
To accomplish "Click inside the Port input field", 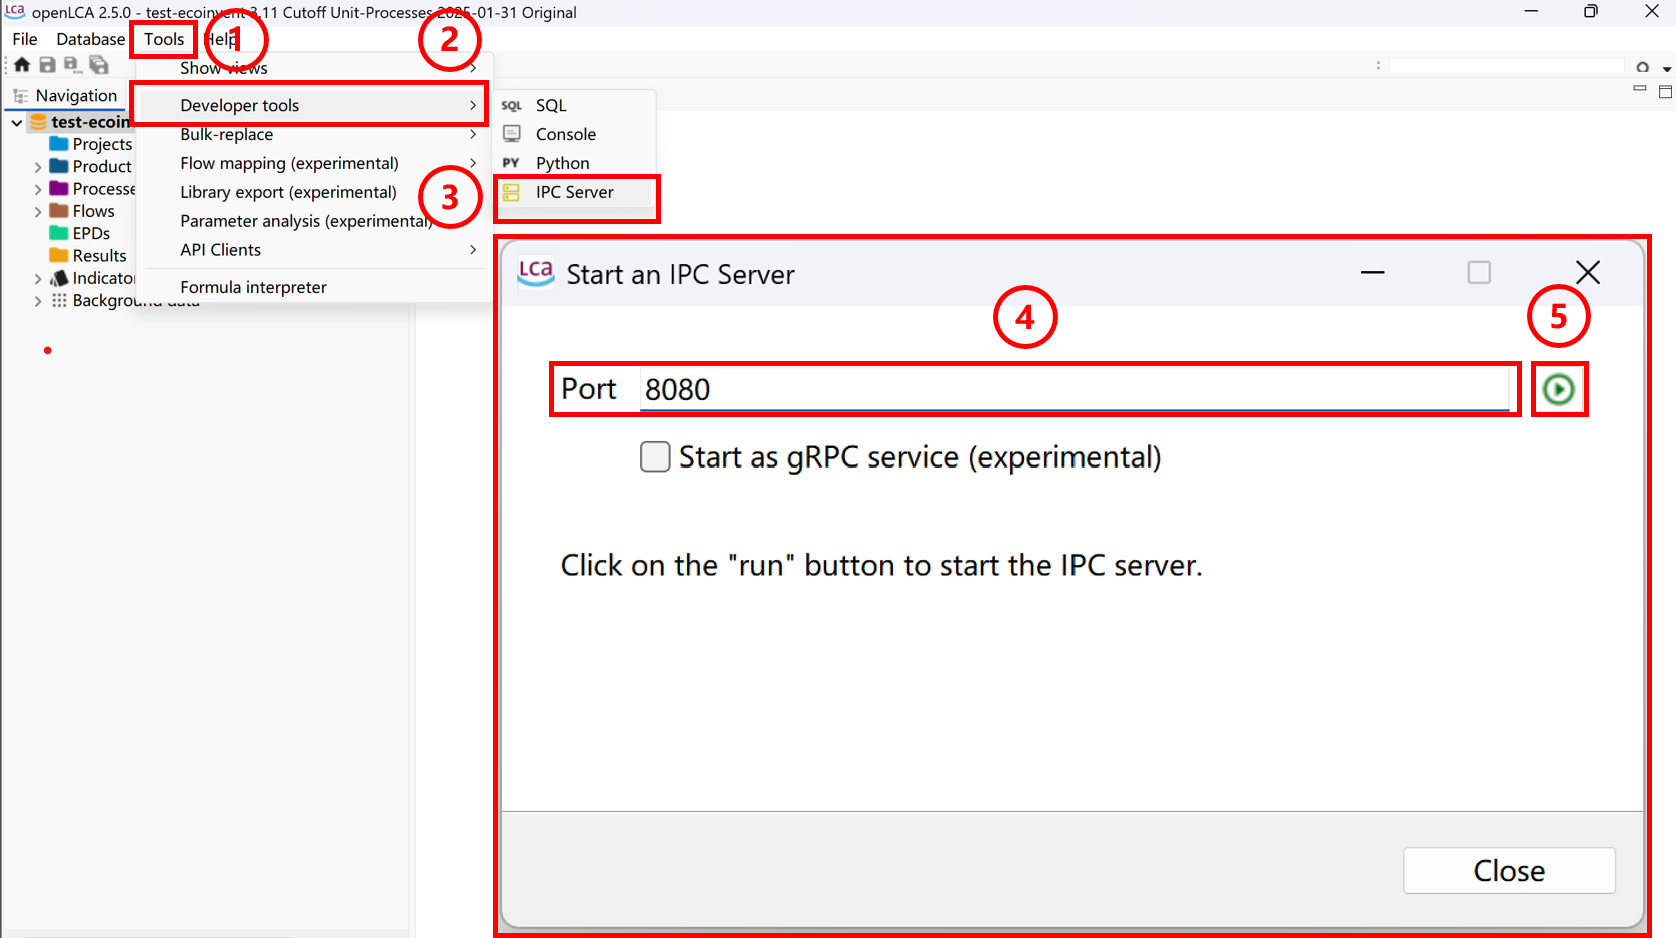I will tap(1000, 389).
